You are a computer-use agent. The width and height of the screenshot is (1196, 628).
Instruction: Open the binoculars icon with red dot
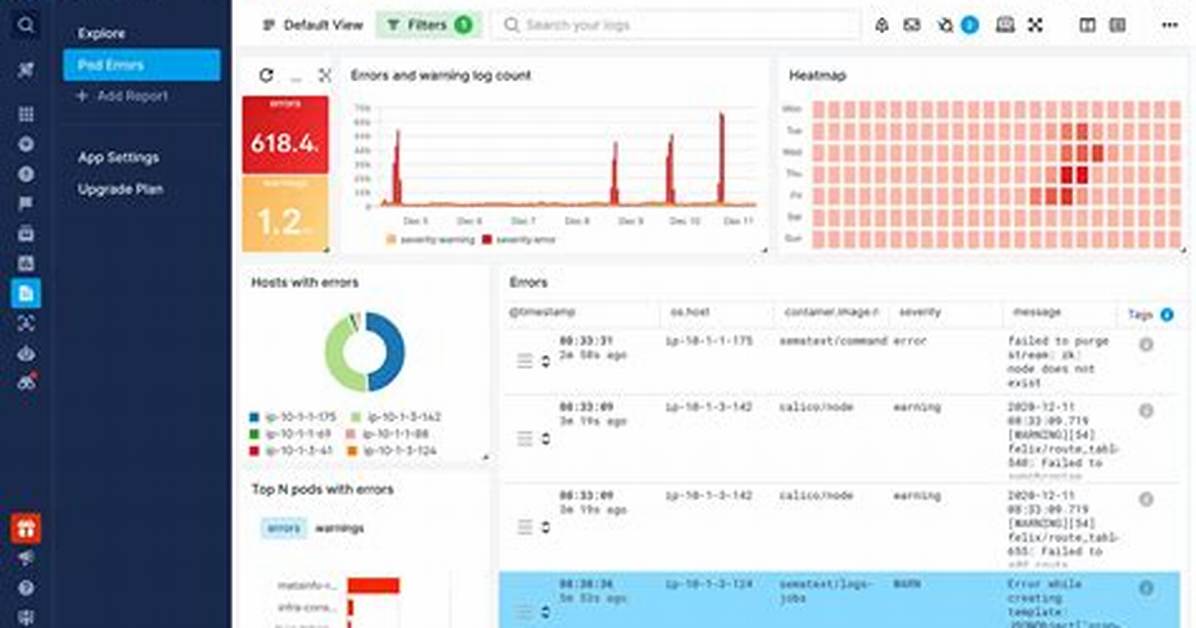(x=27, y=382)
